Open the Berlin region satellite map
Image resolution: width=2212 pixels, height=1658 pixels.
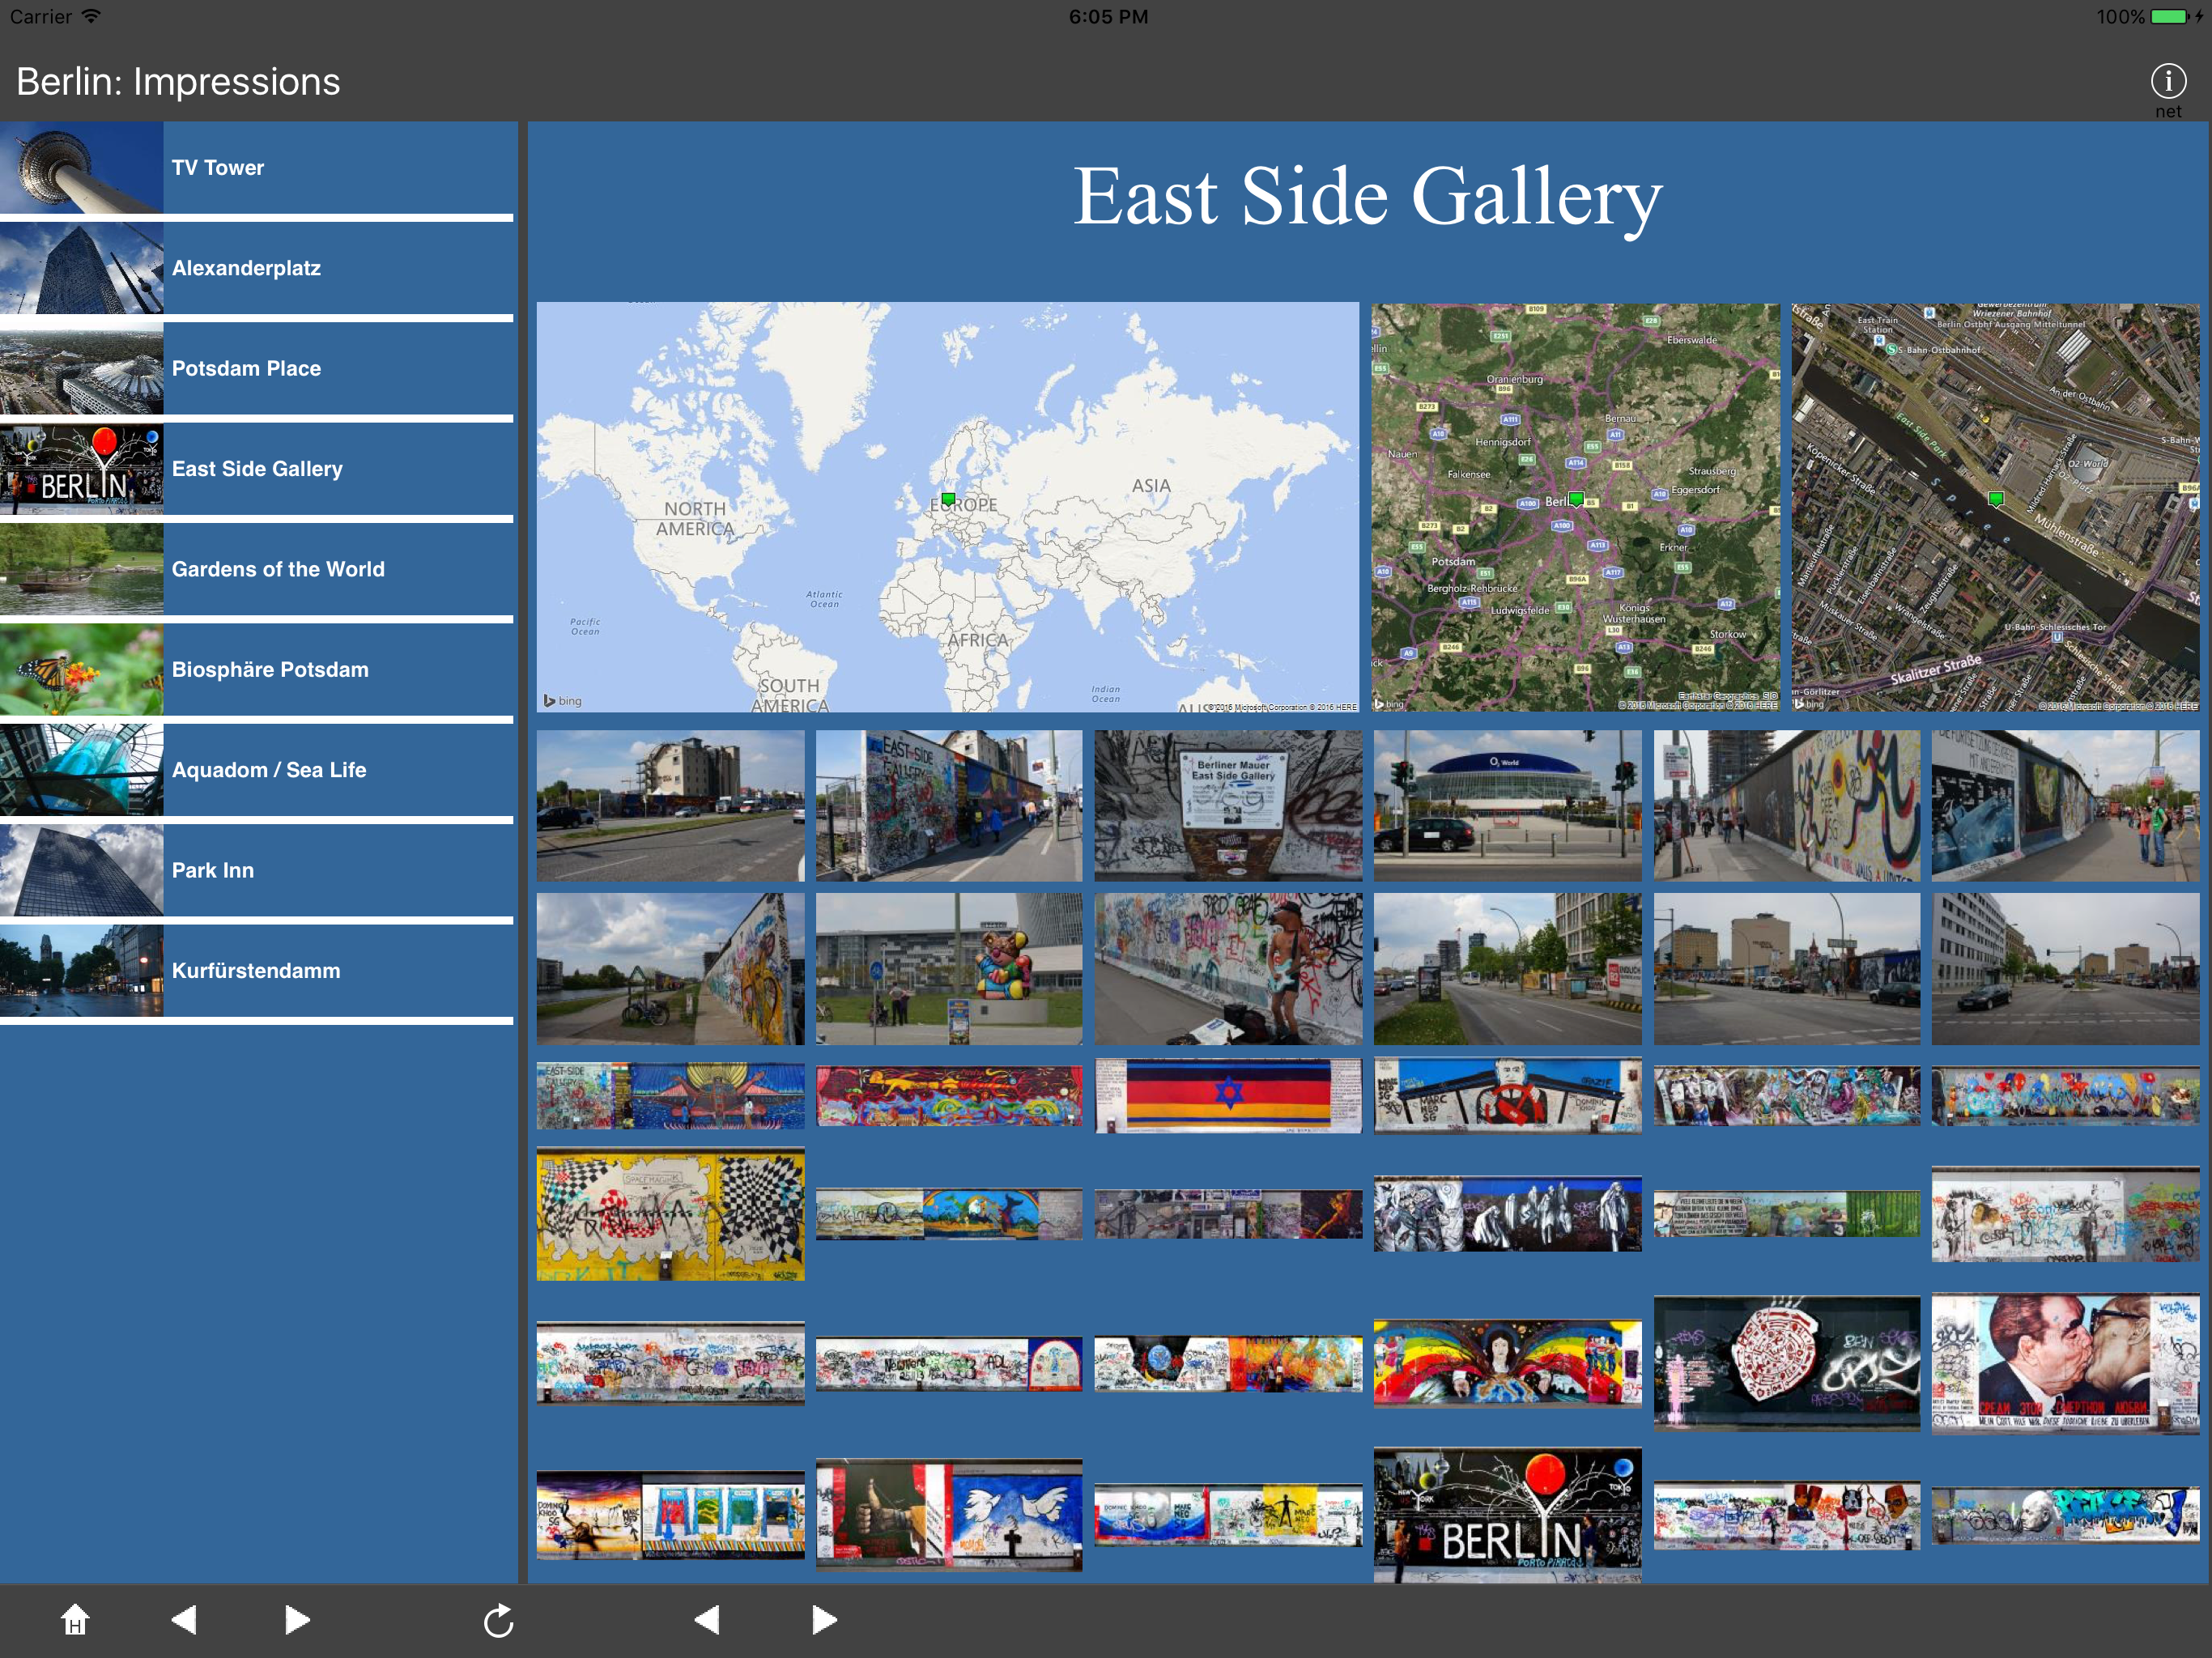(x=1575, y=507)
